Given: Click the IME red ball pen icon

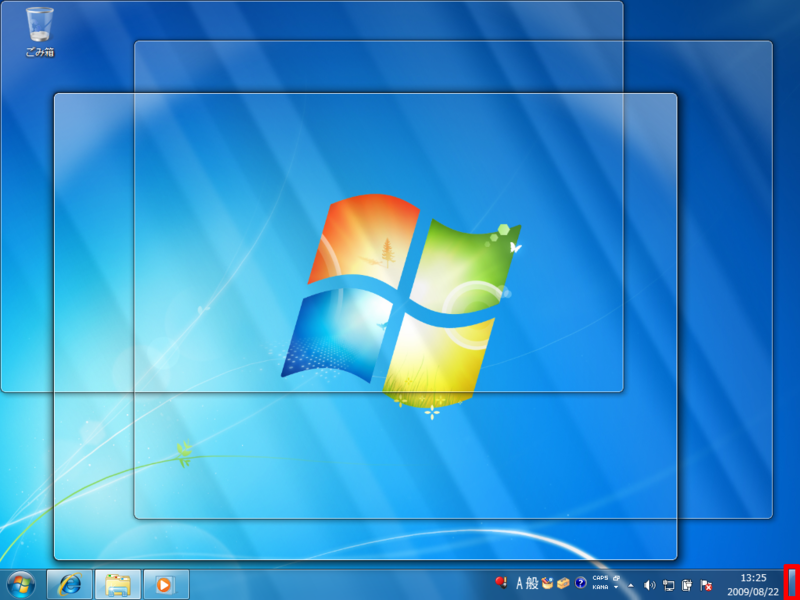Looking at the screenshot, I should coord(501,583).
